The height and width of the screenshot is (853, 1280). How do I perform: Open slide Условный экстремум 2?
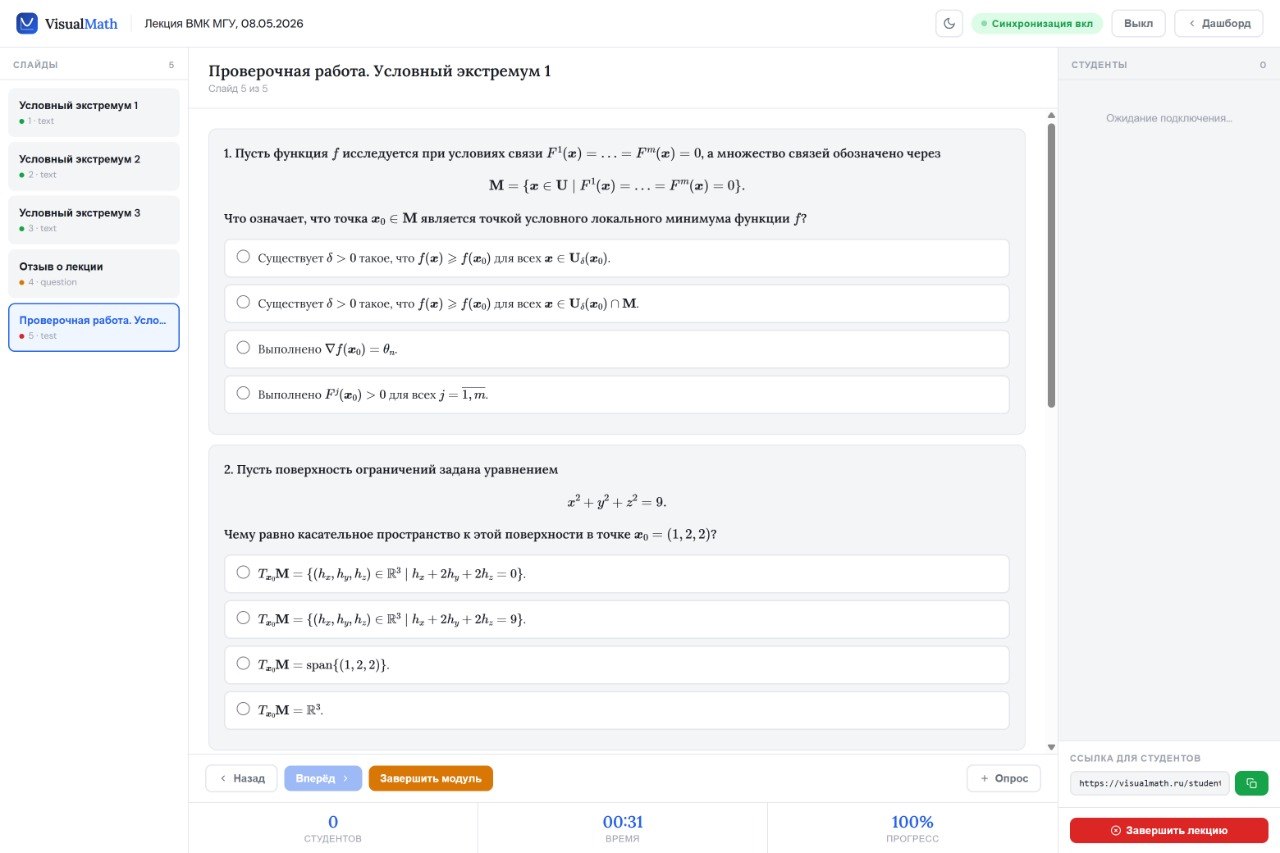click(94, 166)
